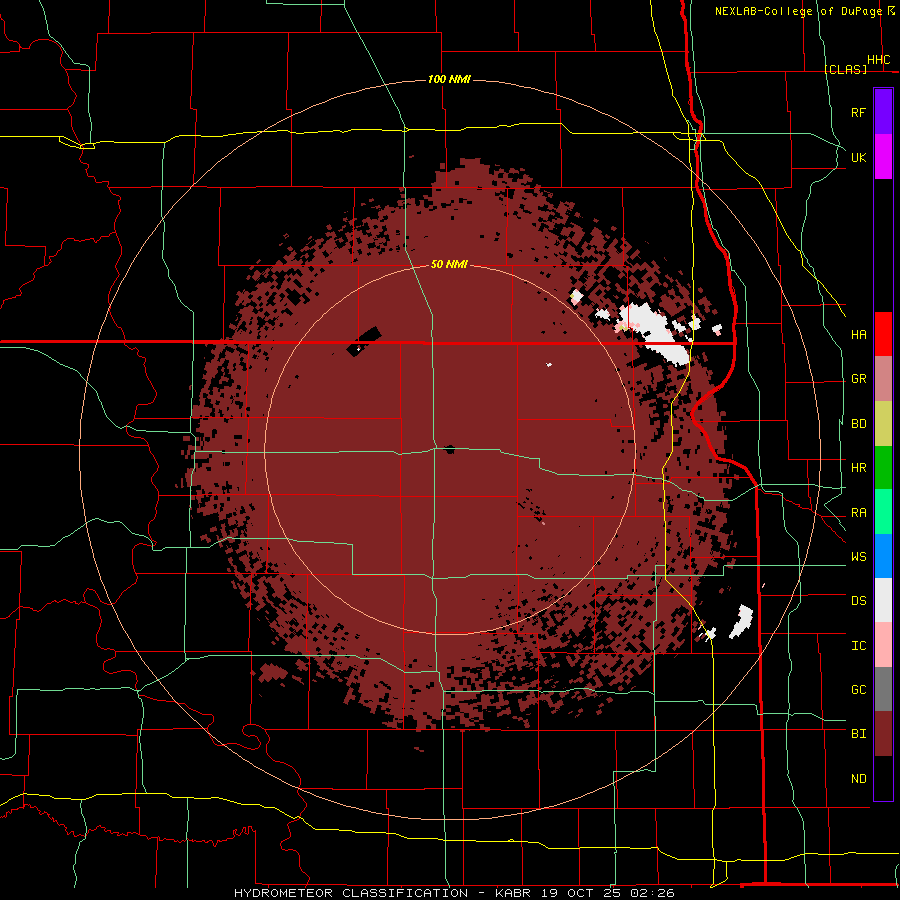900x900 pixels.
Task: Click the 100 NMI range ring label
Action: [449, 79]
